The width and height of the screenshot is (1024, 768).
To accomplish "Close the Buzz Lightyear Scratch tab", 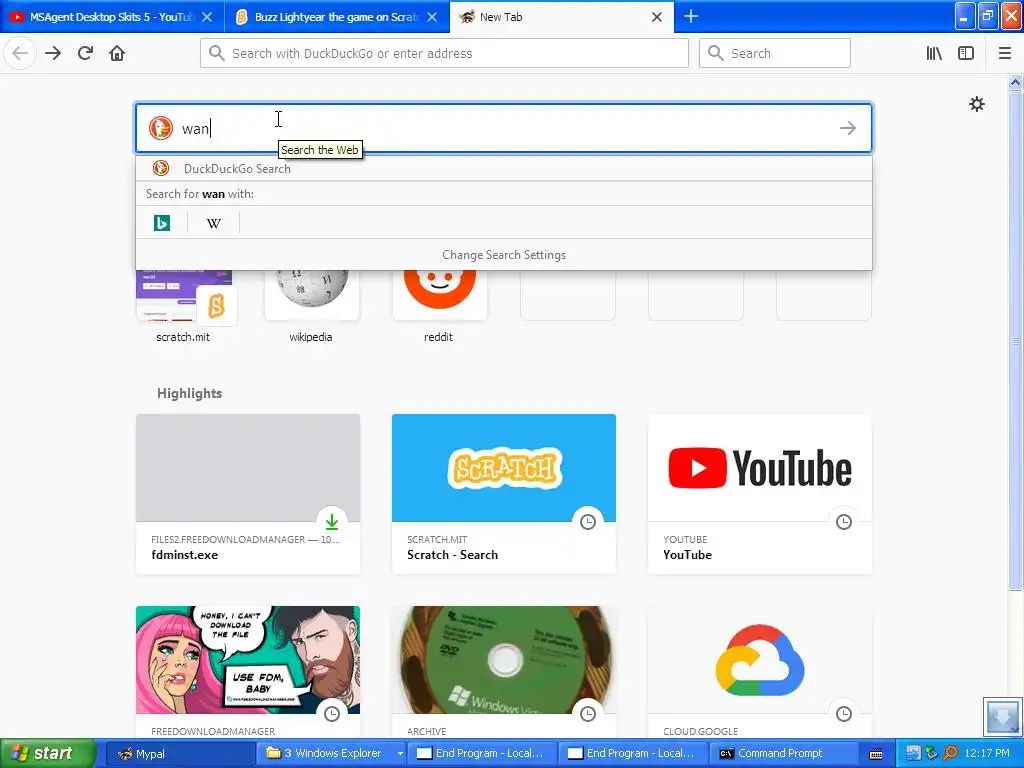I will tap(432, 17).
